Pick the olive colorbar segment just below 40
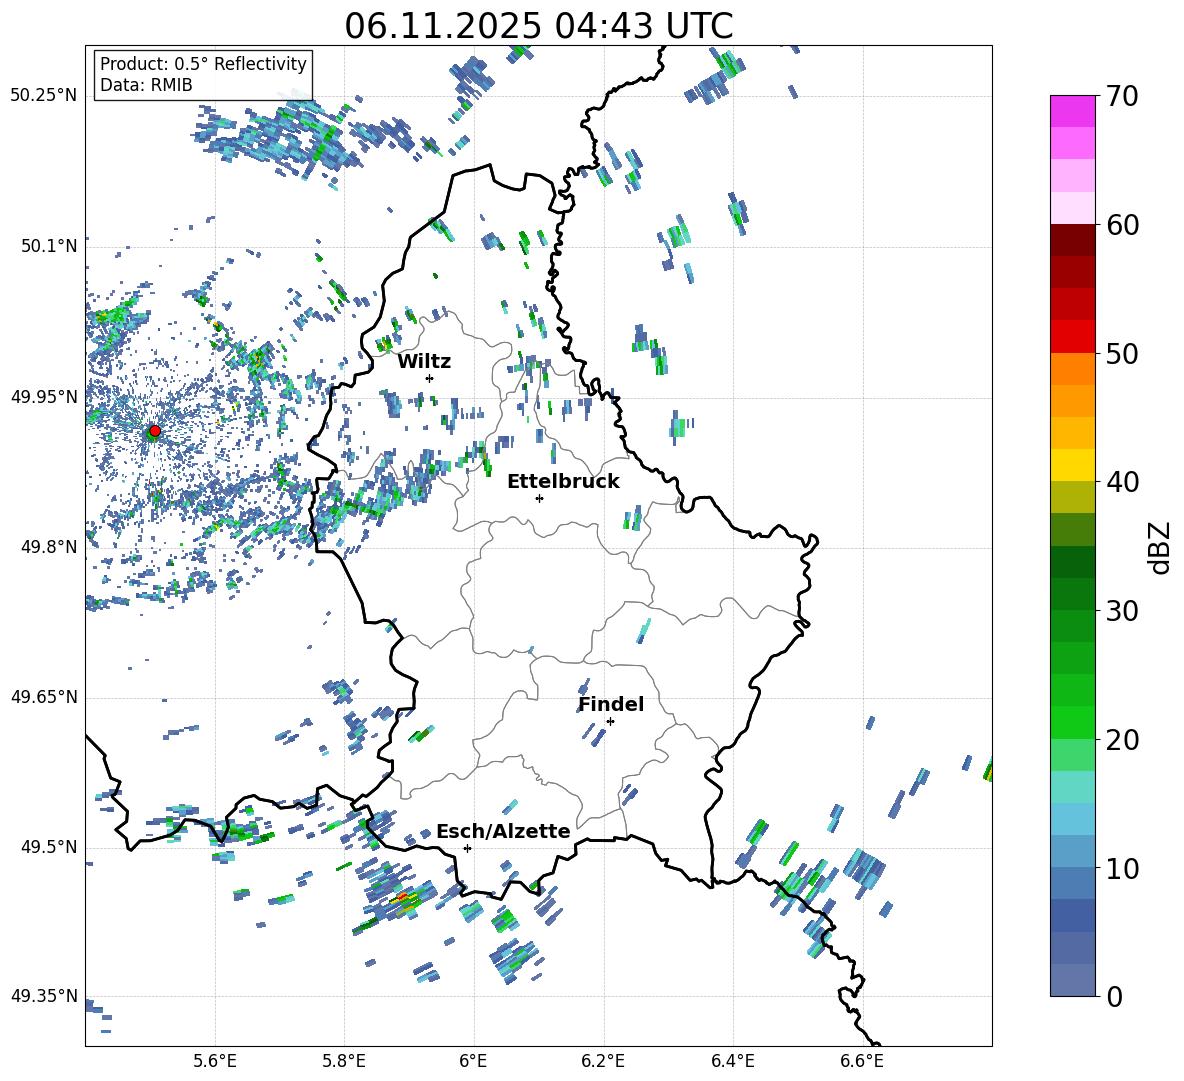Screen dimensions: 1184x1081 (1072, 497)
